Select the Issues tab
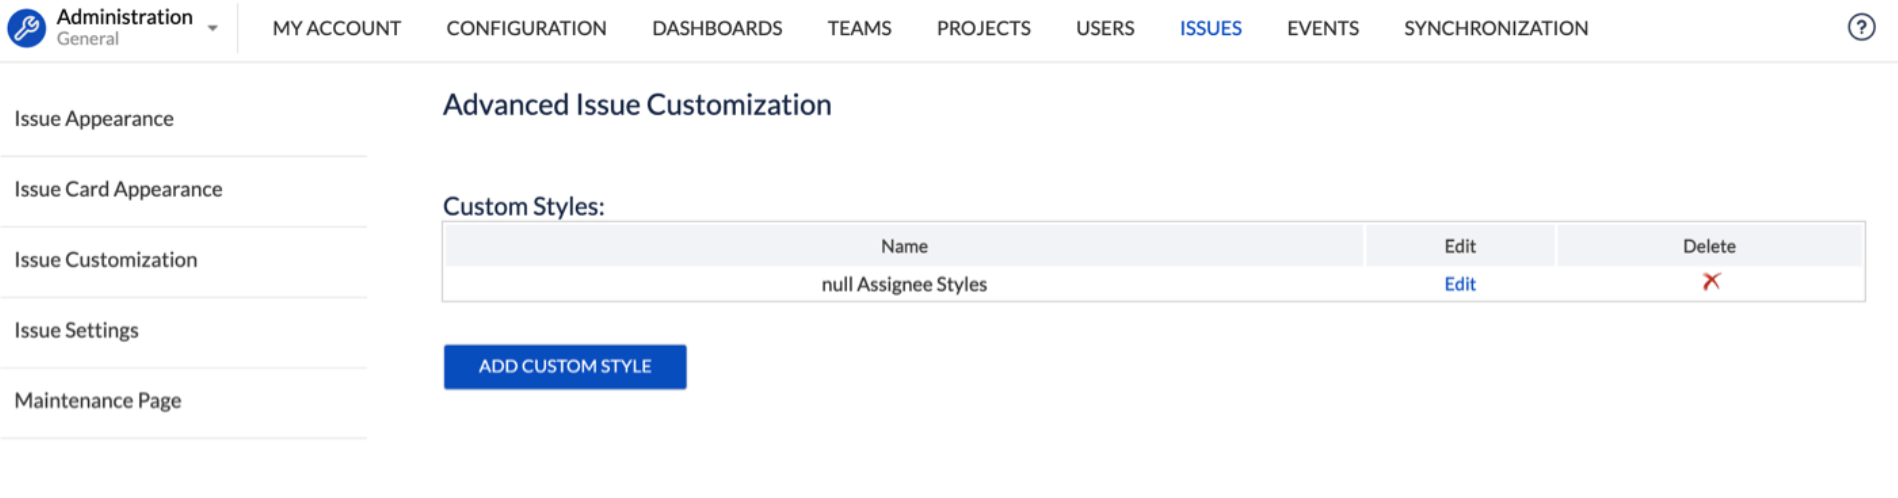This screenshot has height=498, width=1898. click(1210, 28)
